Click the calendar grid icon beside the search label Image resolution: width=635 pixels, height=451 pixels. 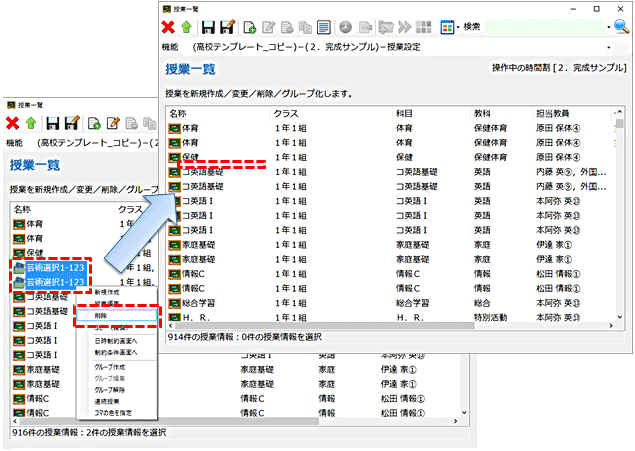coord(444,27)
